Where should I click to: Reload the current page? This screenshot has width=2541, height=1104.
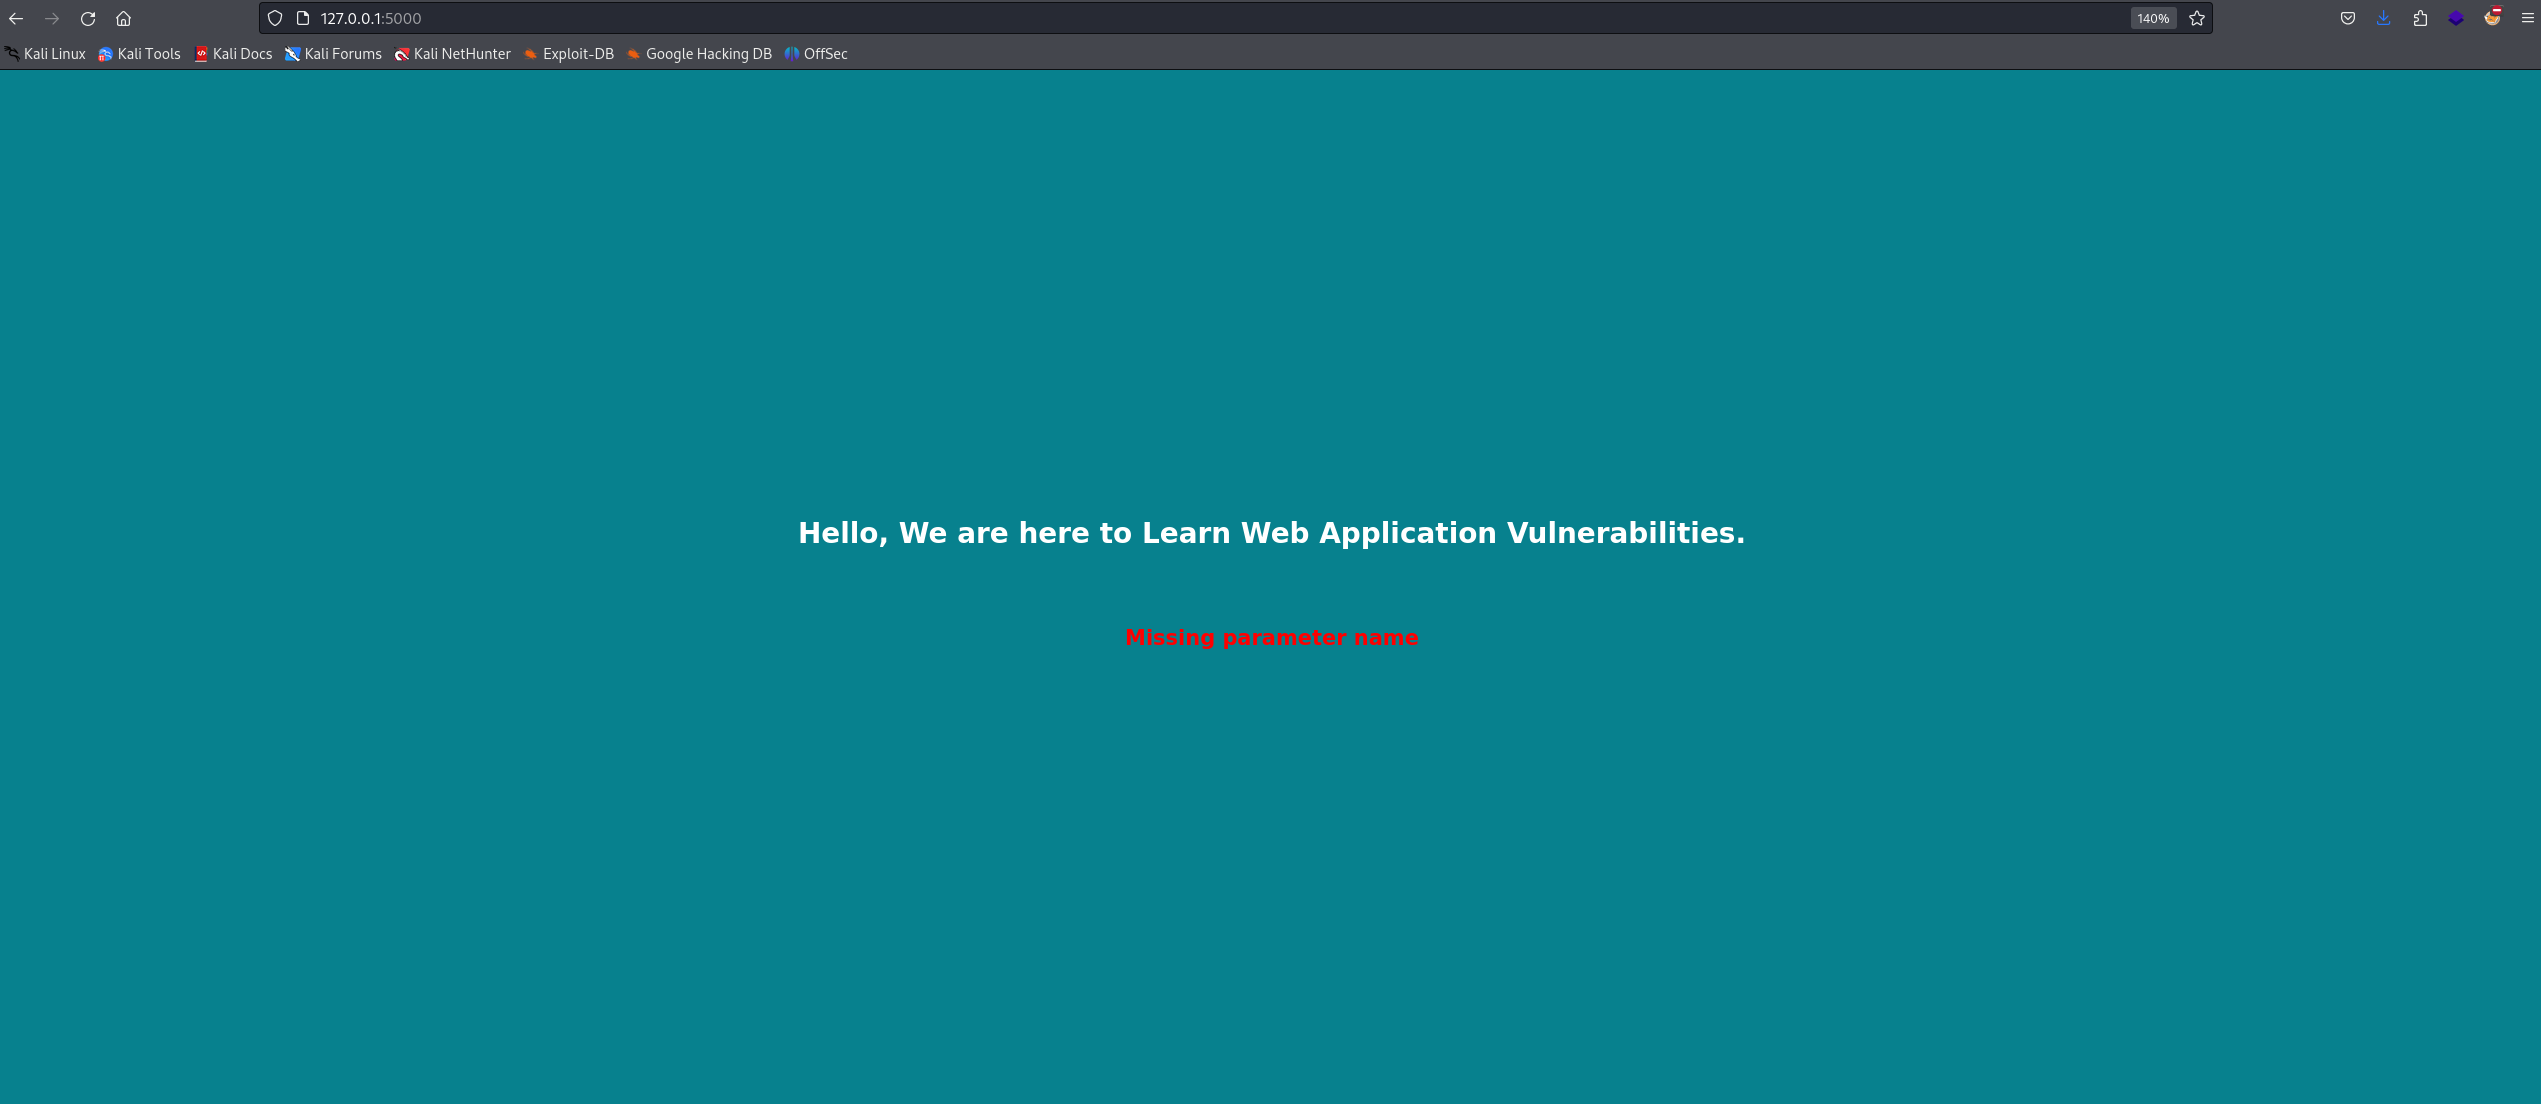pyautogui.click(x=88, y=18)
